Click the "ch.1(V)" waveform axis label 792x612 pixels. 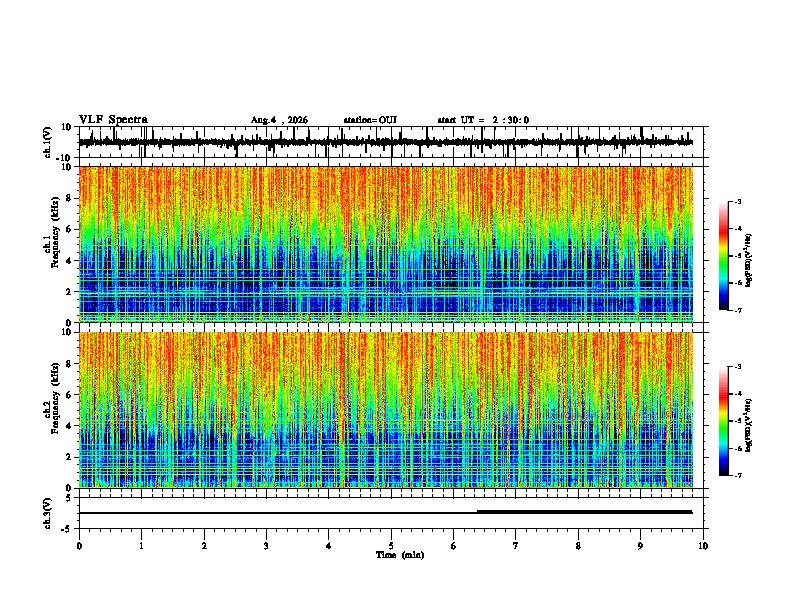point(48,142)
